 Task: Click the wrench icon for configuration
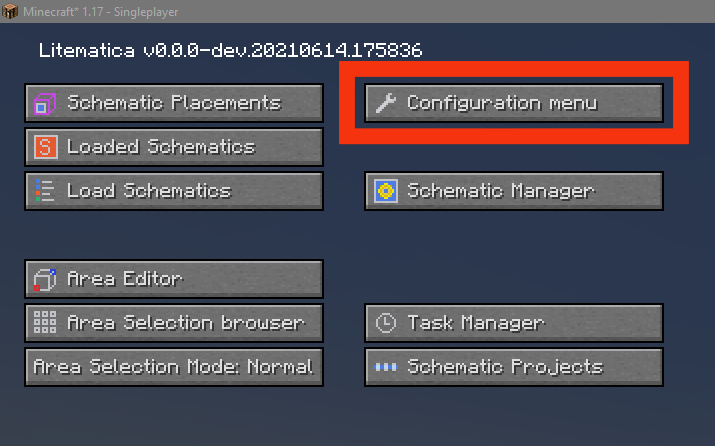(x=385, y=103)
